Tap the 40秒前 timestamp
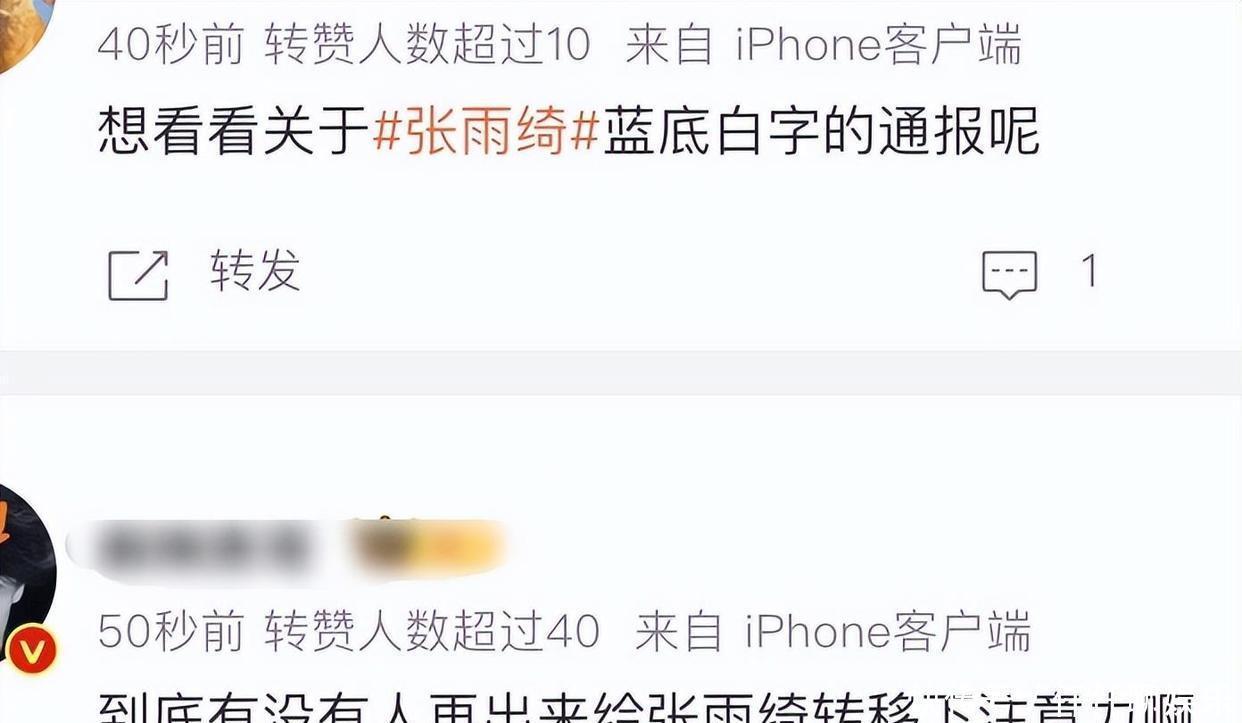 pos(171,45)
